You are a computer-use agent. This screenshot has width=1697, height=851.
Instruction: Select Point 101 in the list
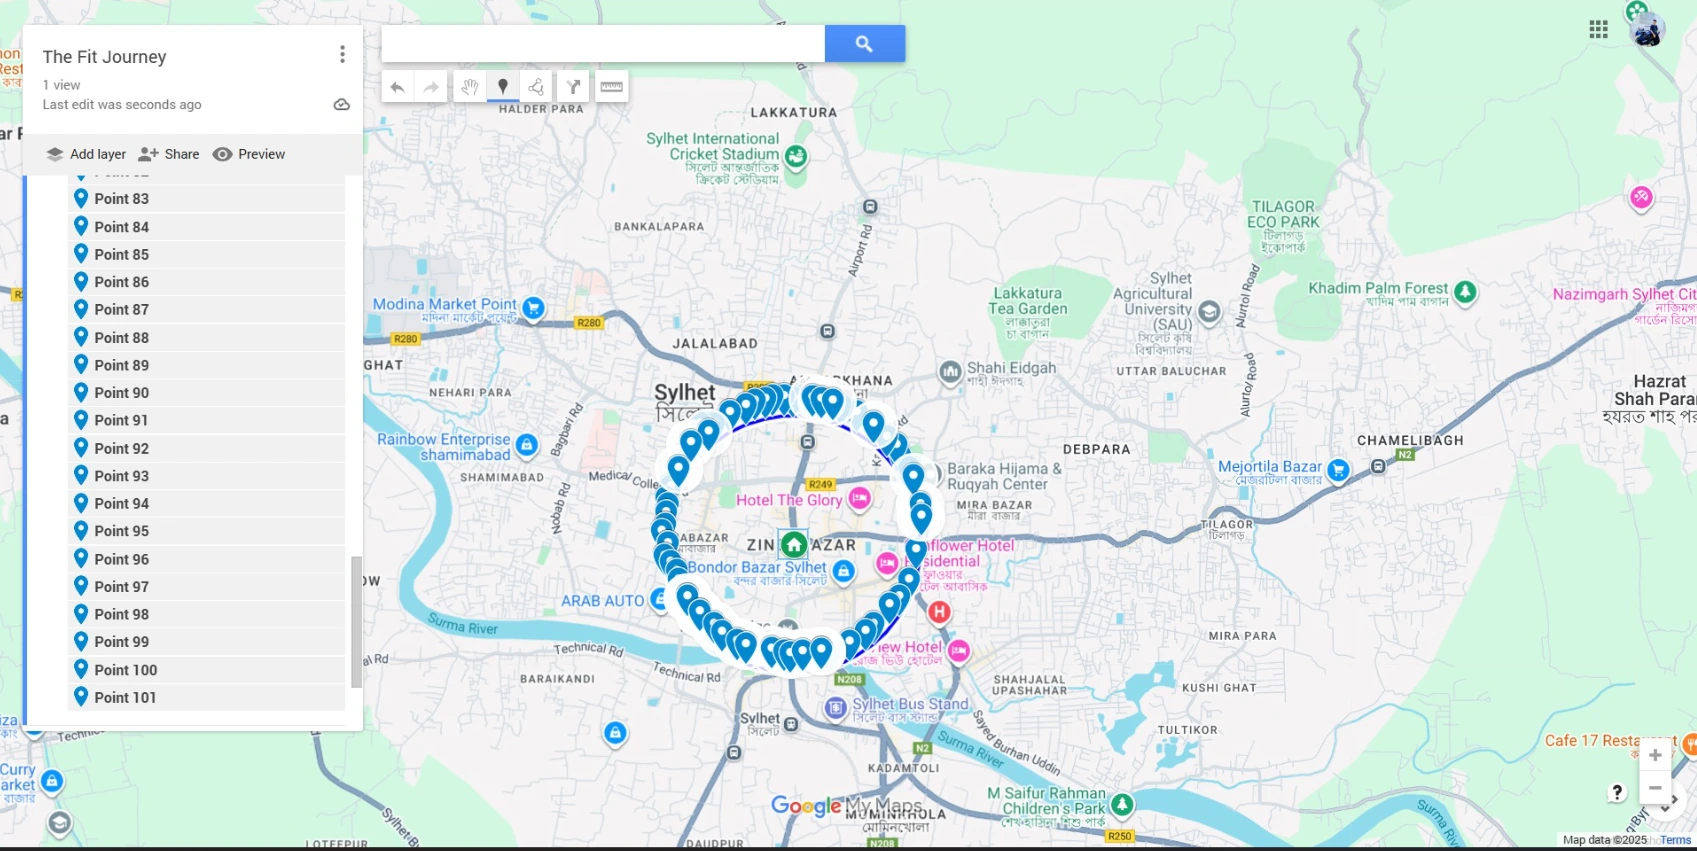(125, 698)
